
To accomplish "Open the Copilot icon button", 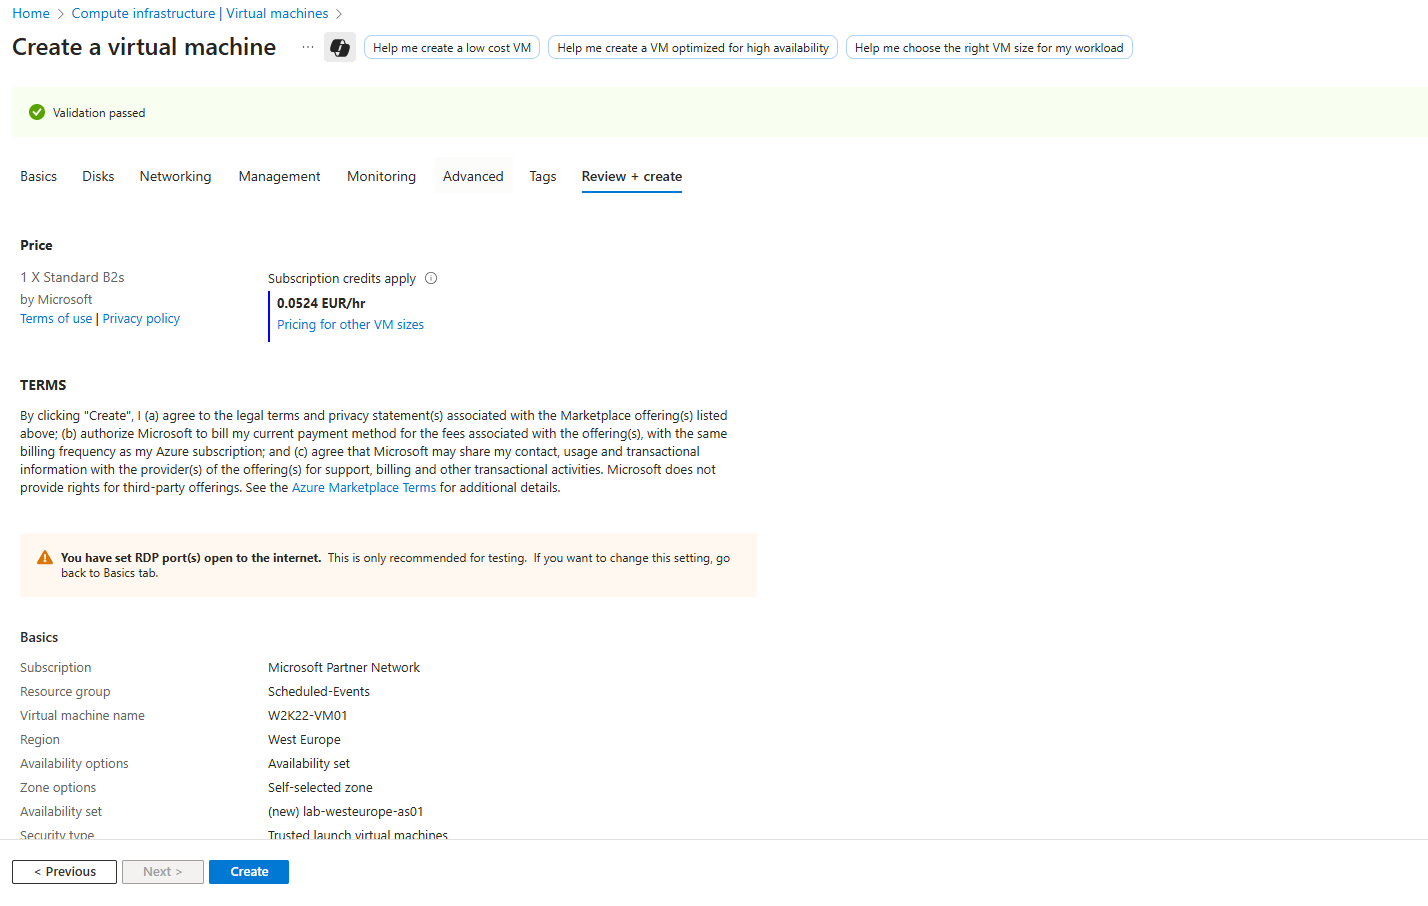I will click(x=340, y=47).
